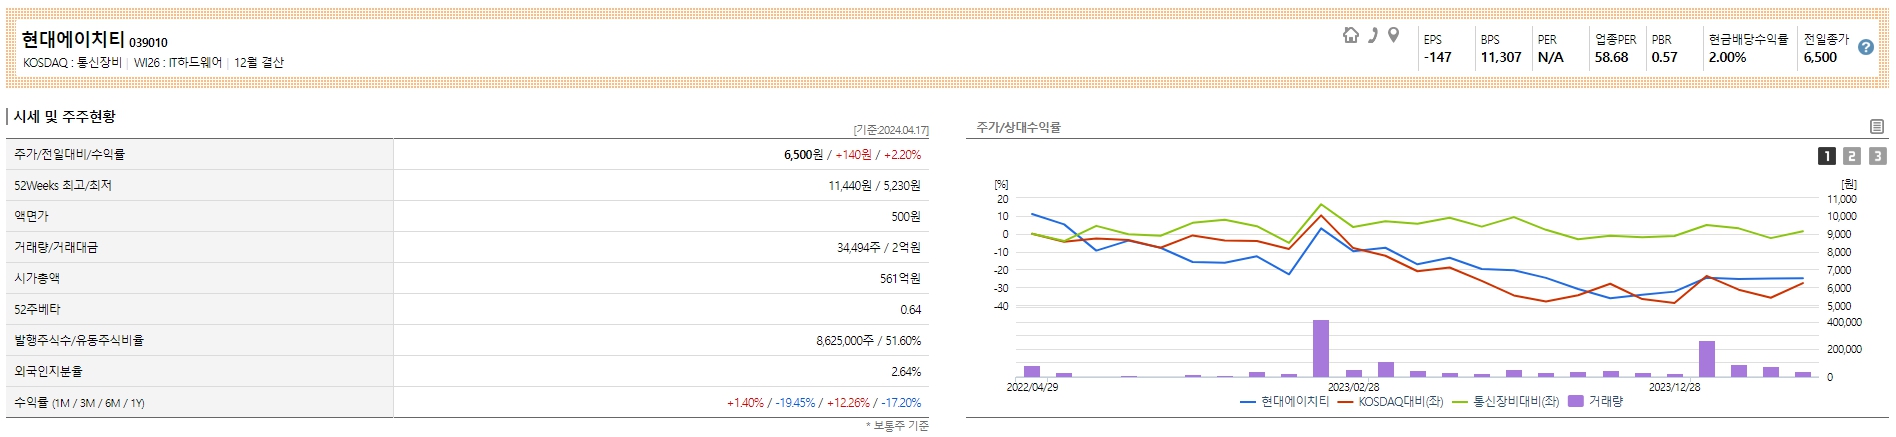
Task: Click the 52Weeks 최고/최저 row label
Action: tap(63, 186)
